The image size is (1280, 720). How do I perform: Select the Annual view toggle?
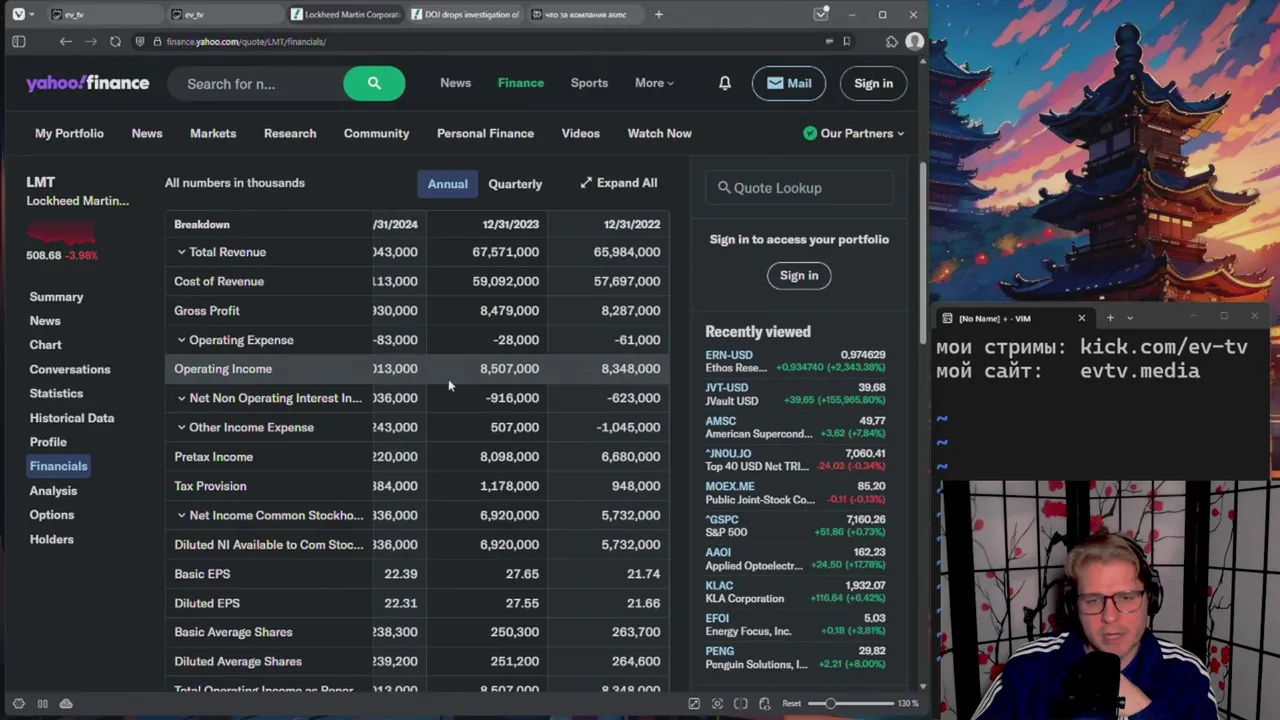(447, 184)
